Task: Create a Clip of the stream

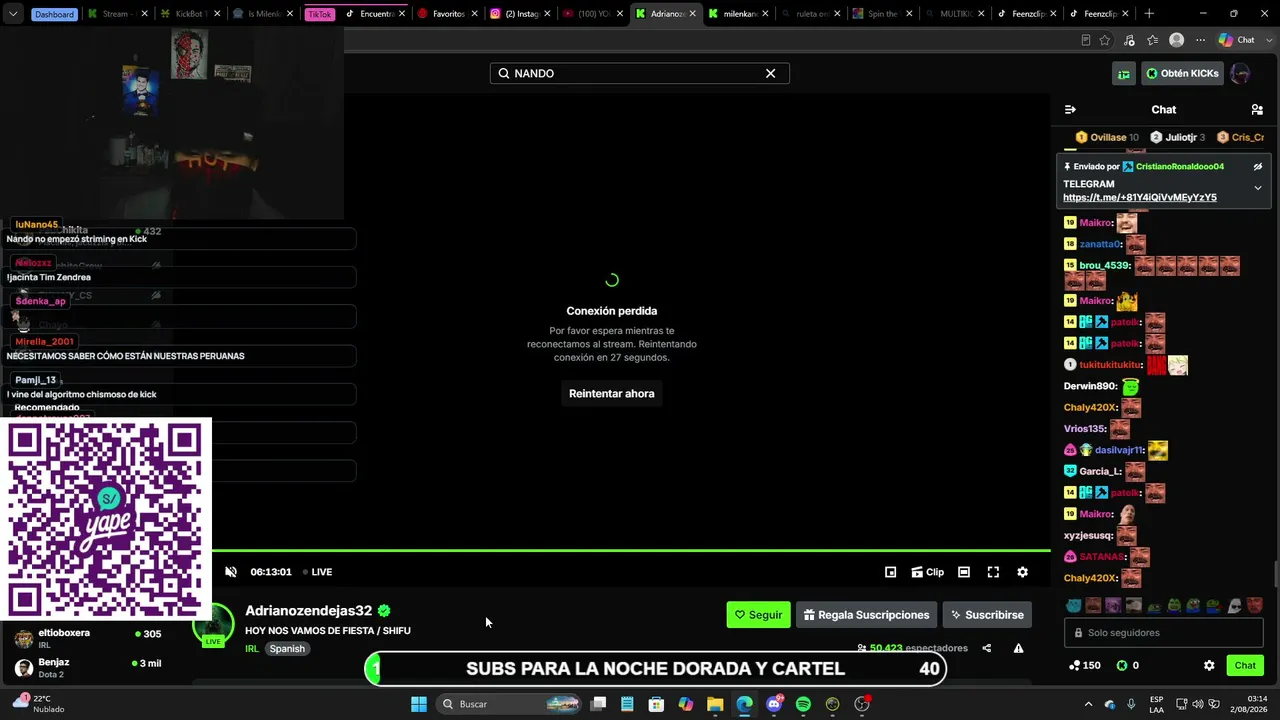Action: [x=928, y=572]
